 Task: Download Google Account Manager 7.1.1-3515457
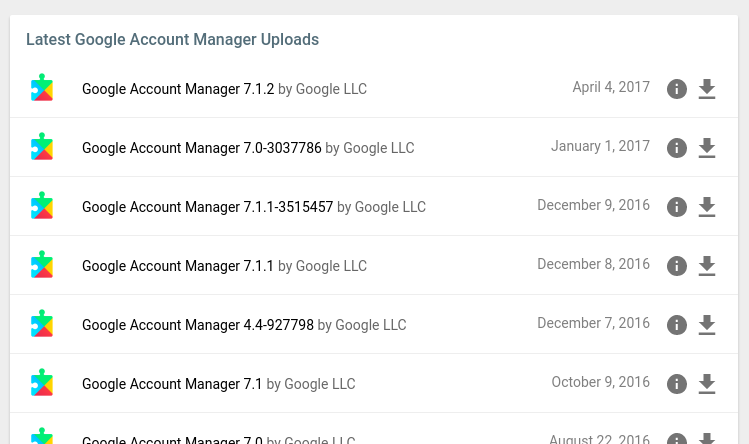coord(706,207)
